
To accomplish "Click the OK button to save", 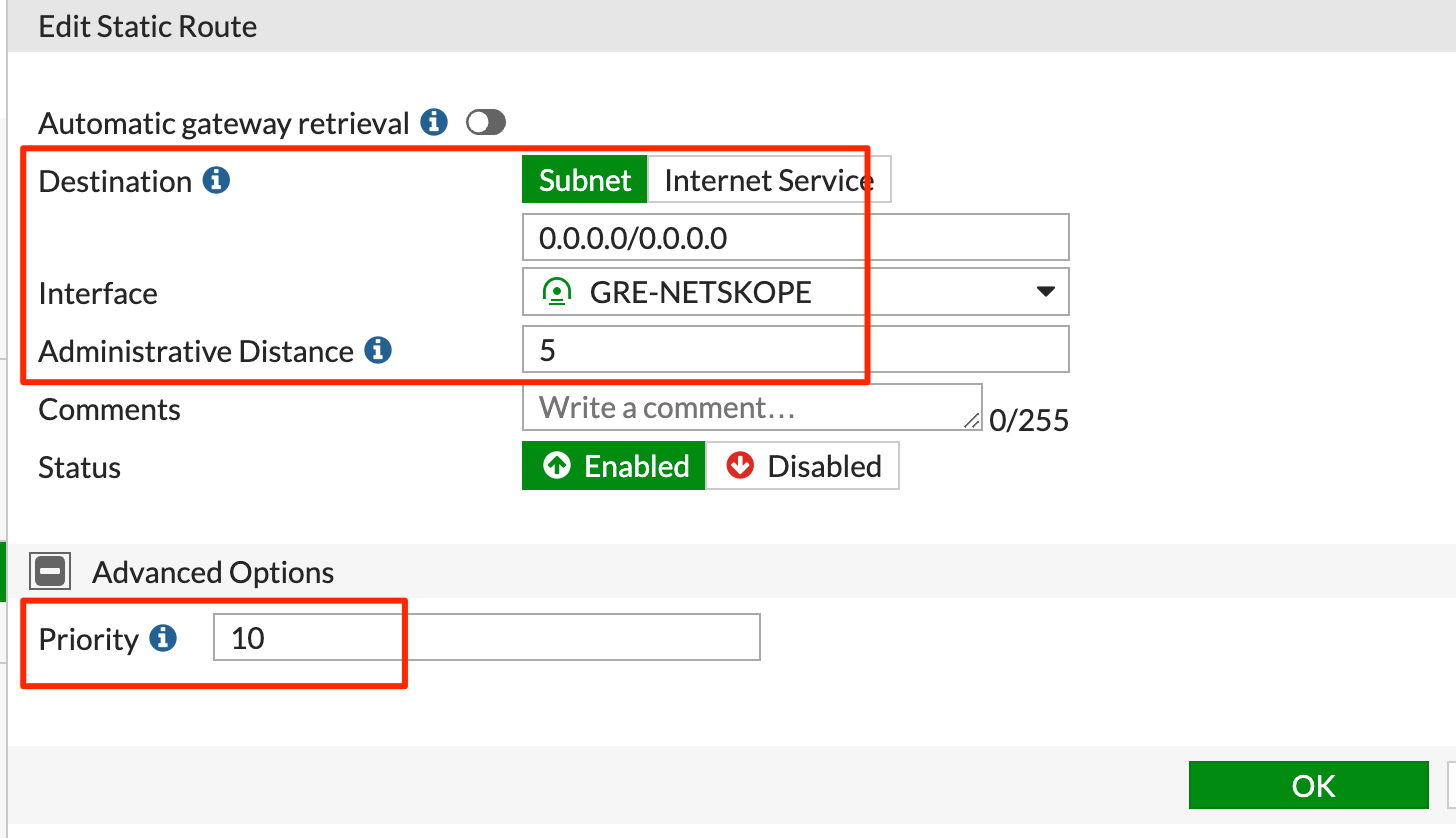I will tap(1308, 785).
